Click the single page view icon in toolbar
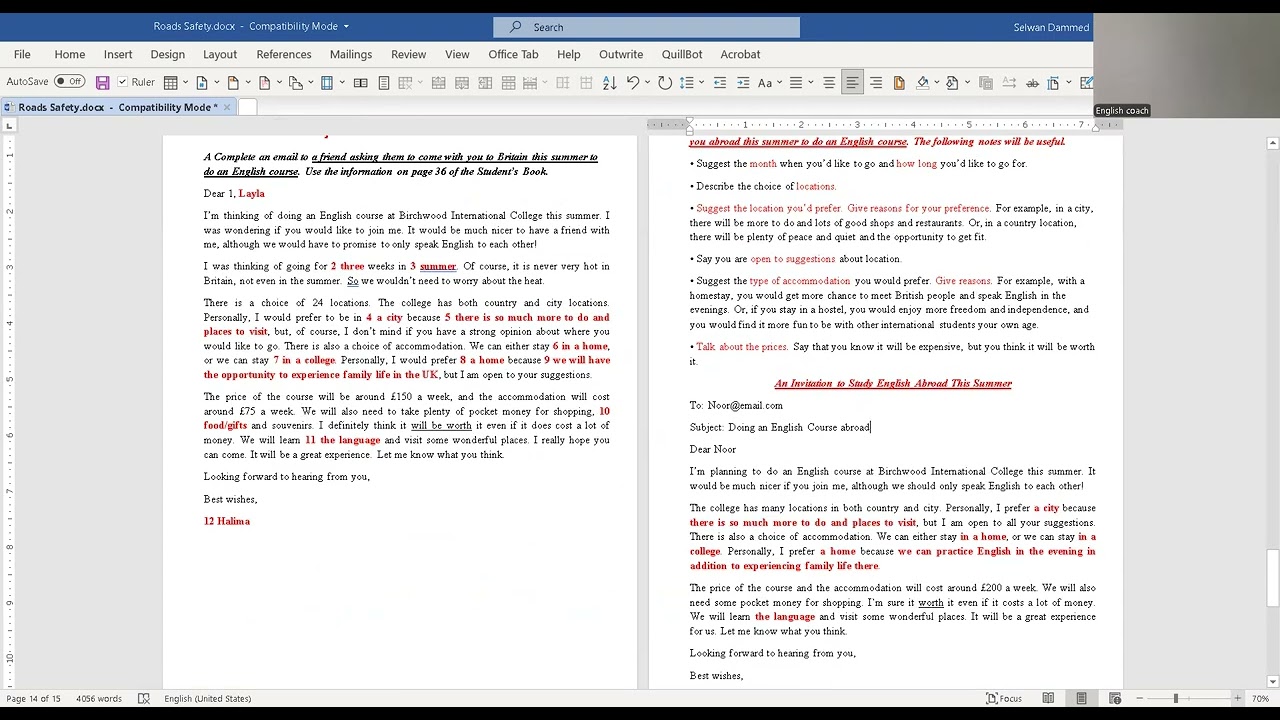 point(383,82)
